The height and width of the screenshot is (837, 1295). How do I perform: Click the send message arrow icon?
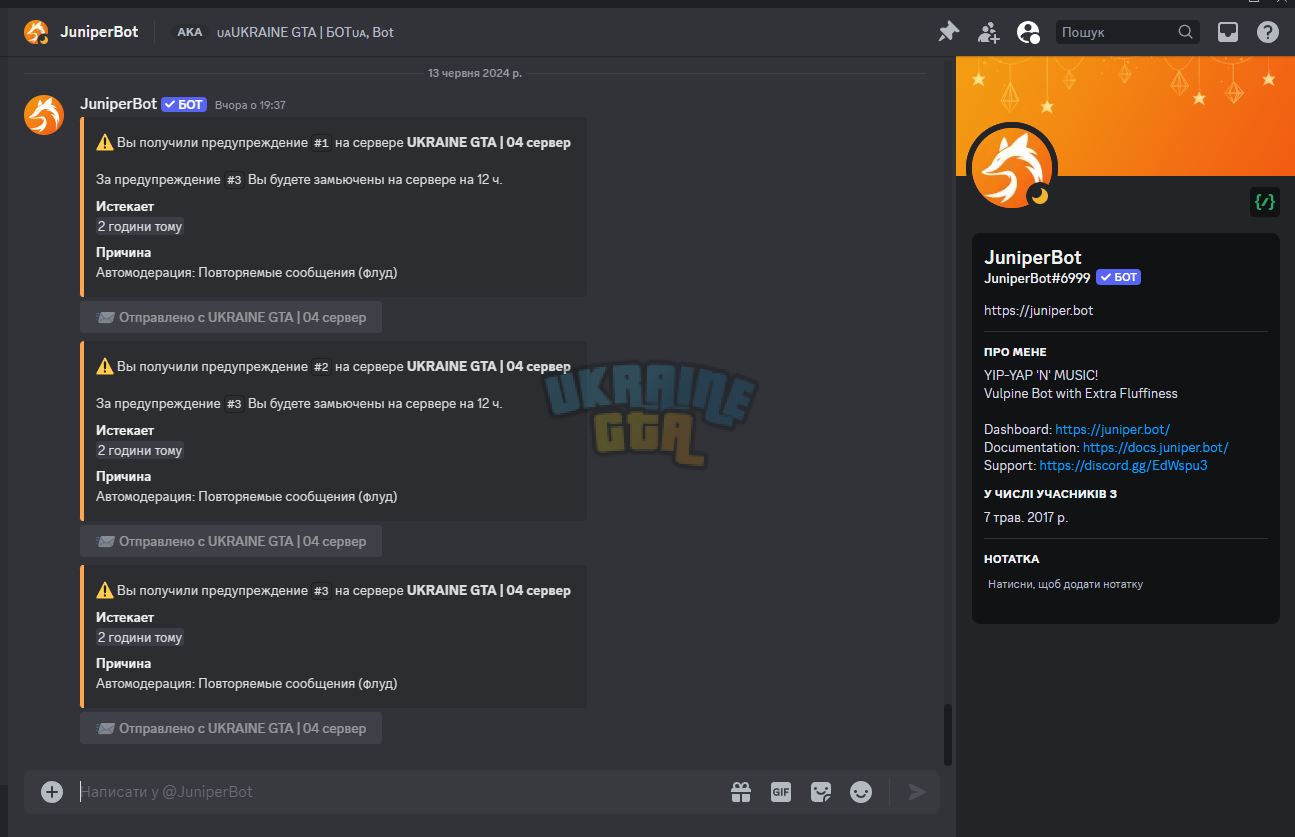(917, 792)
